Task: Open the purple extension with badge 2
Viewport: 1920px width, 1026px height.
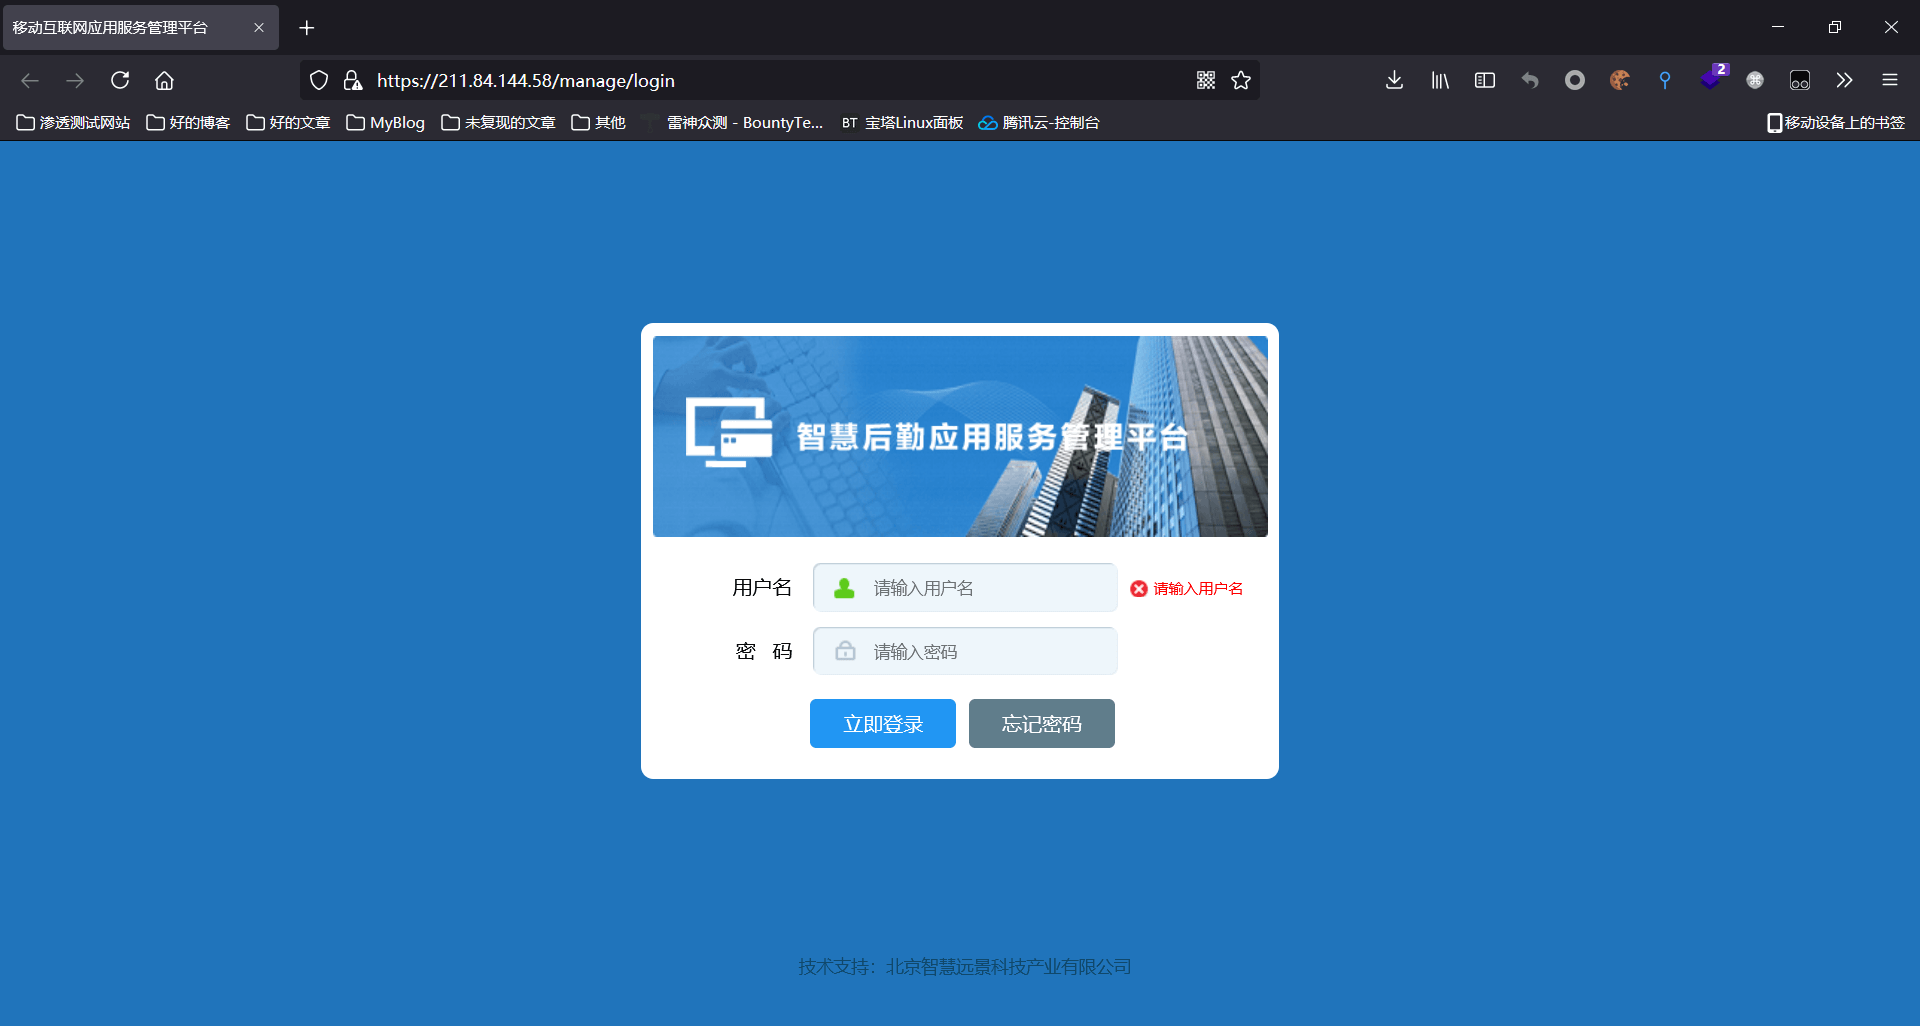Action: click(1712, 78)
